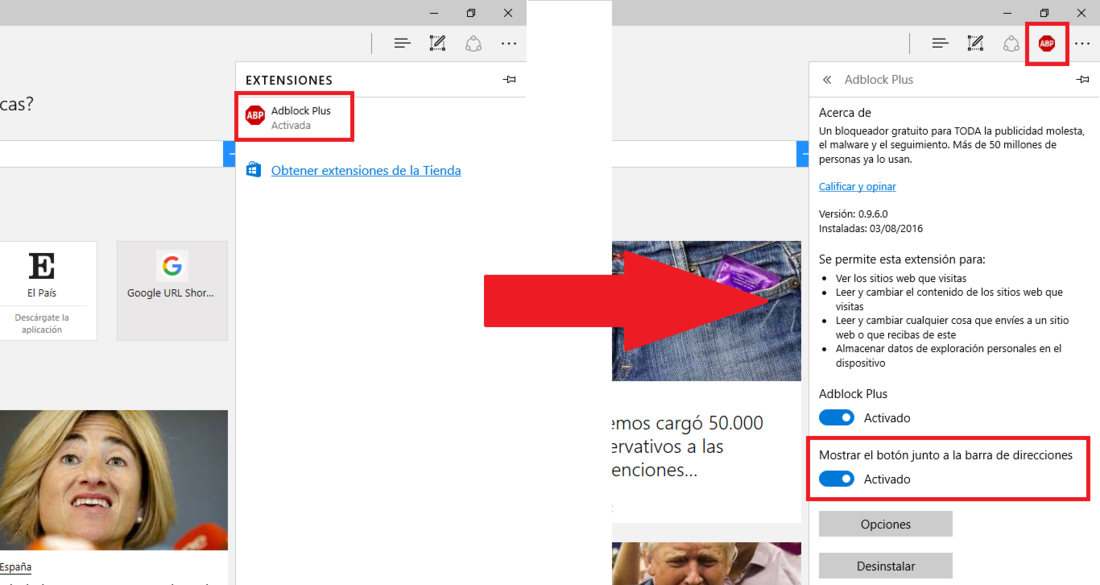Screen dimensions: 1100x585
Task: Click the Share icon in right window
Action: [1011, 43]
